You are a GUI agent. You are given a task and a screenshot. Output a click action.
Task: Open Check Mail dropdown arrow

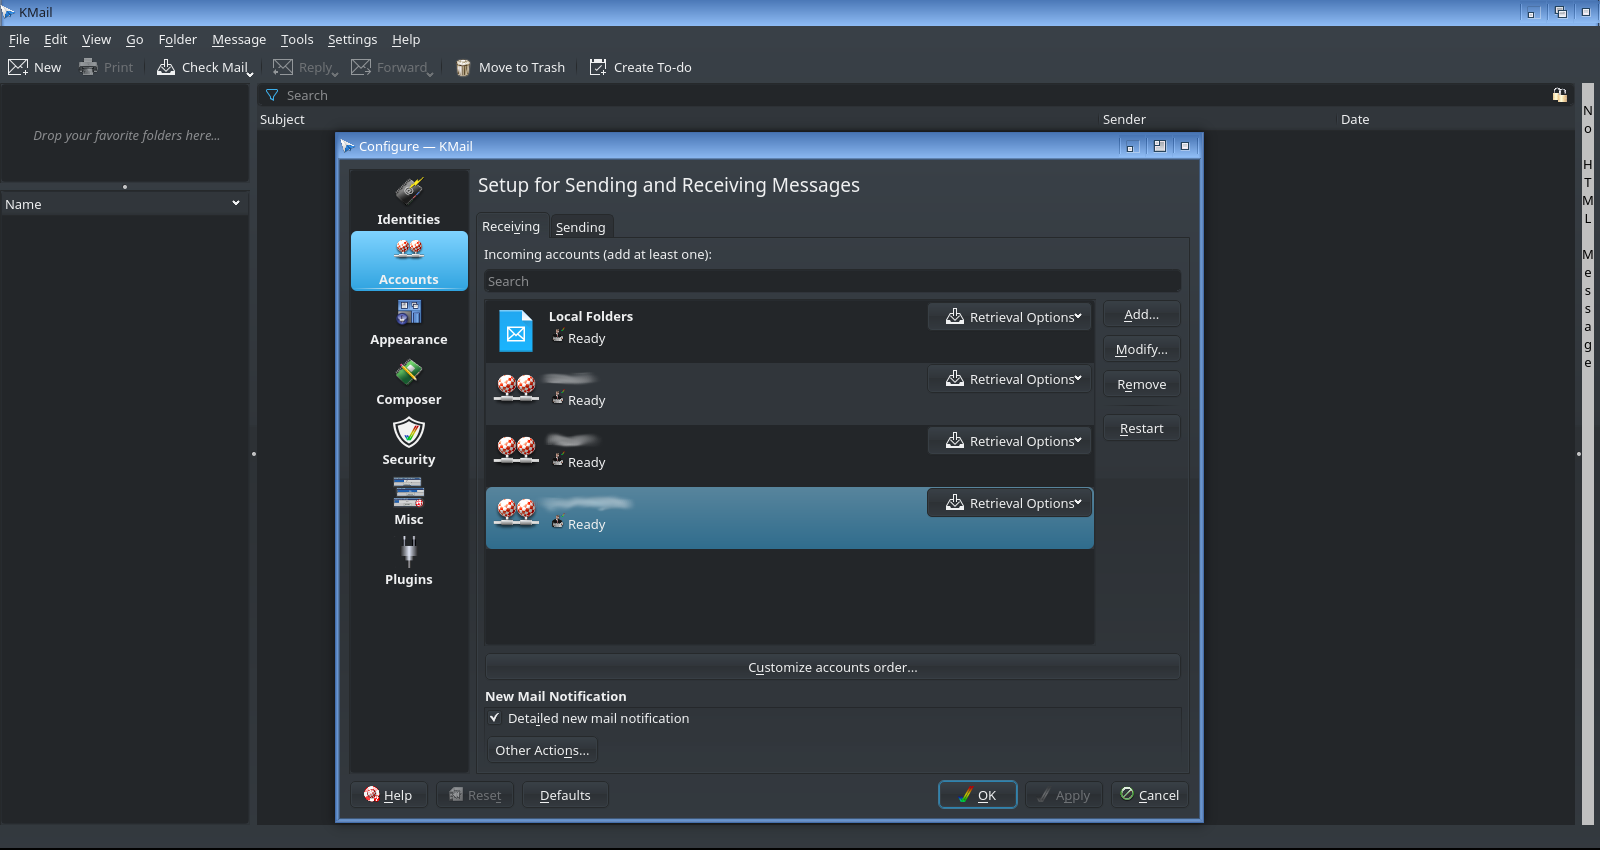(250, 72)
